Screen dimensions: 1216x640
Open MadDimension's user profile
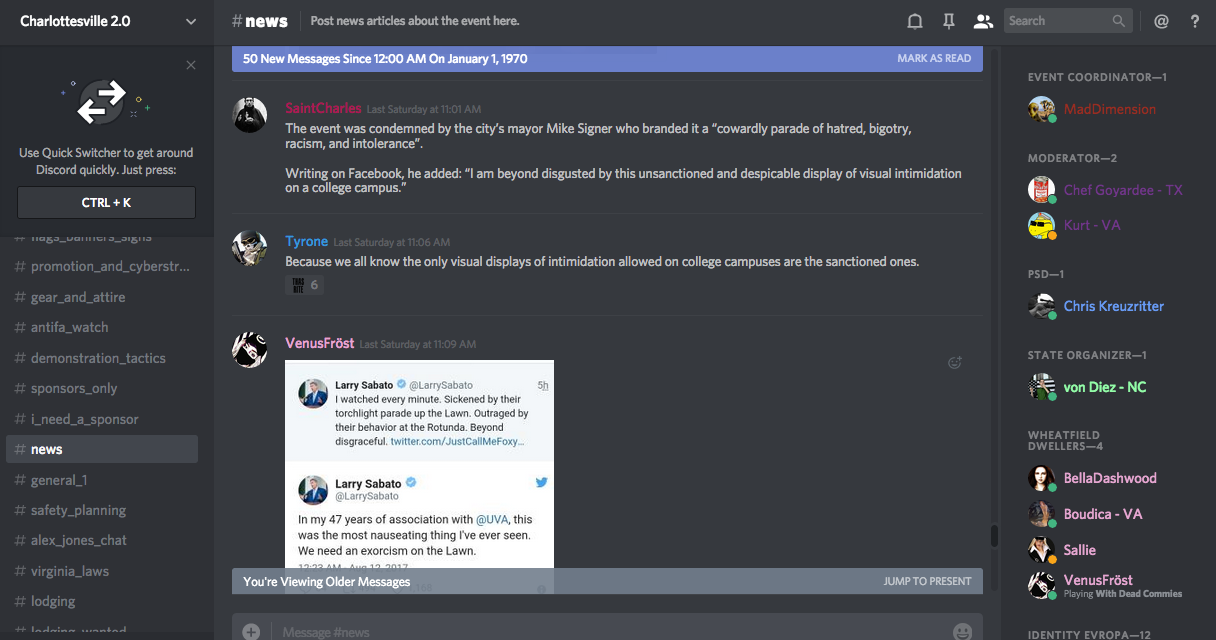click(1109, 109)
